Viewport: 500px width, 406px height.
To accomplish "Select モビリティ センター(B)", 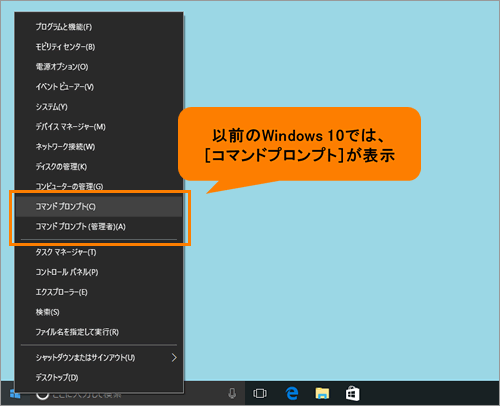I will [x=99, y=47].
